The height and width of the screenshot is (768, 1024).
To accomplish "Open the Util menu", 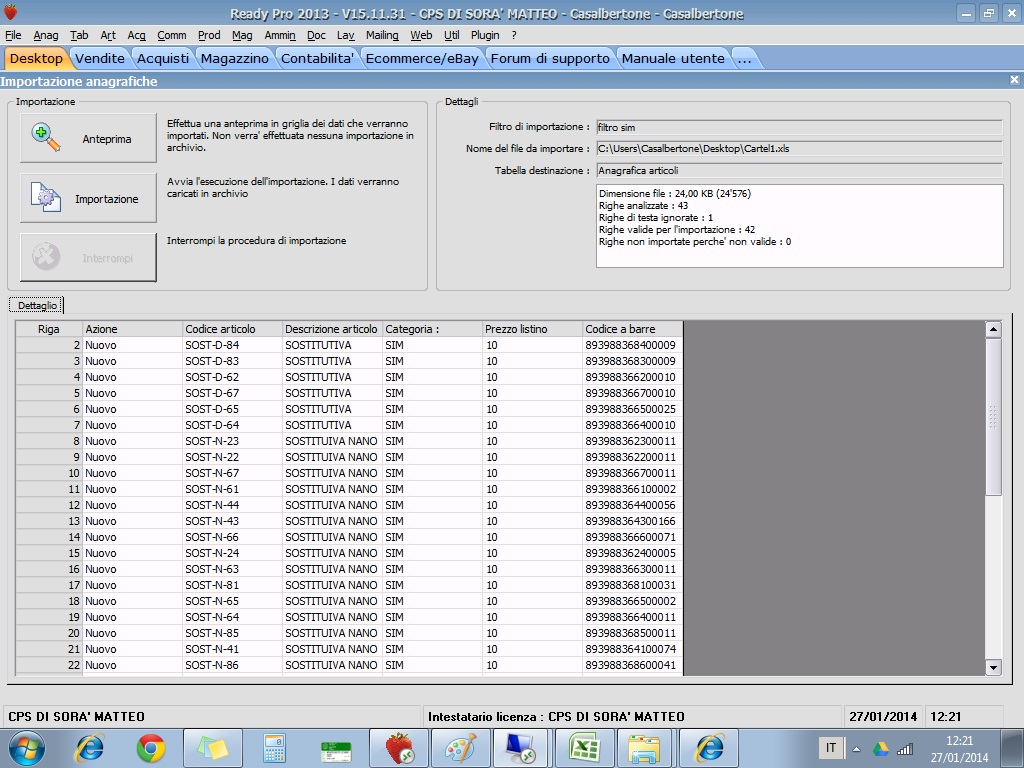I will 452,35.
